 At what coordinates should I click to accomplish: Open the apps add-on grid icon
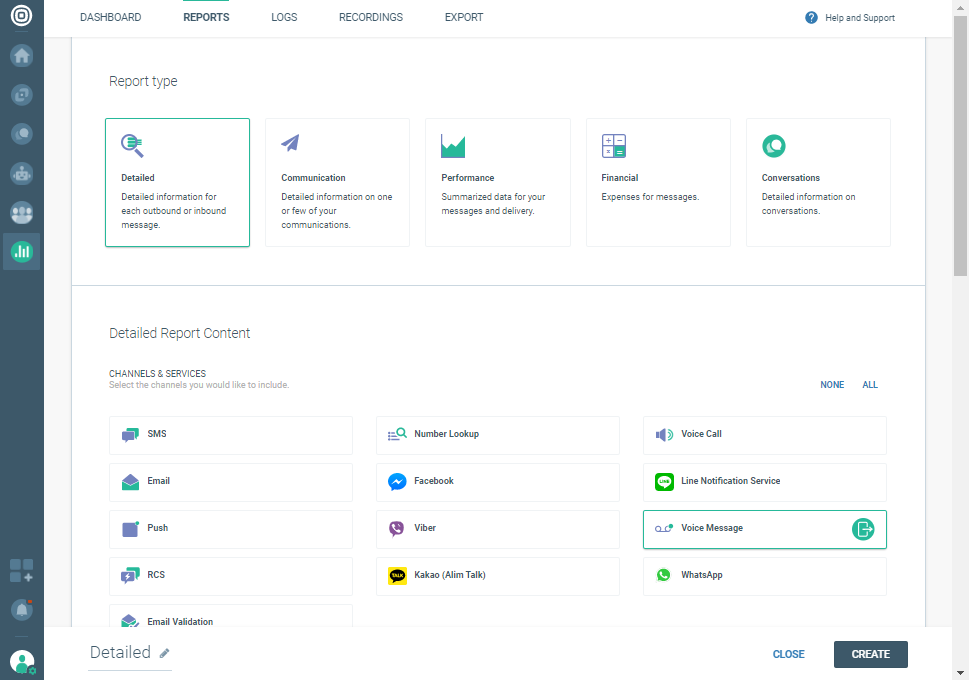click(21, 571)
